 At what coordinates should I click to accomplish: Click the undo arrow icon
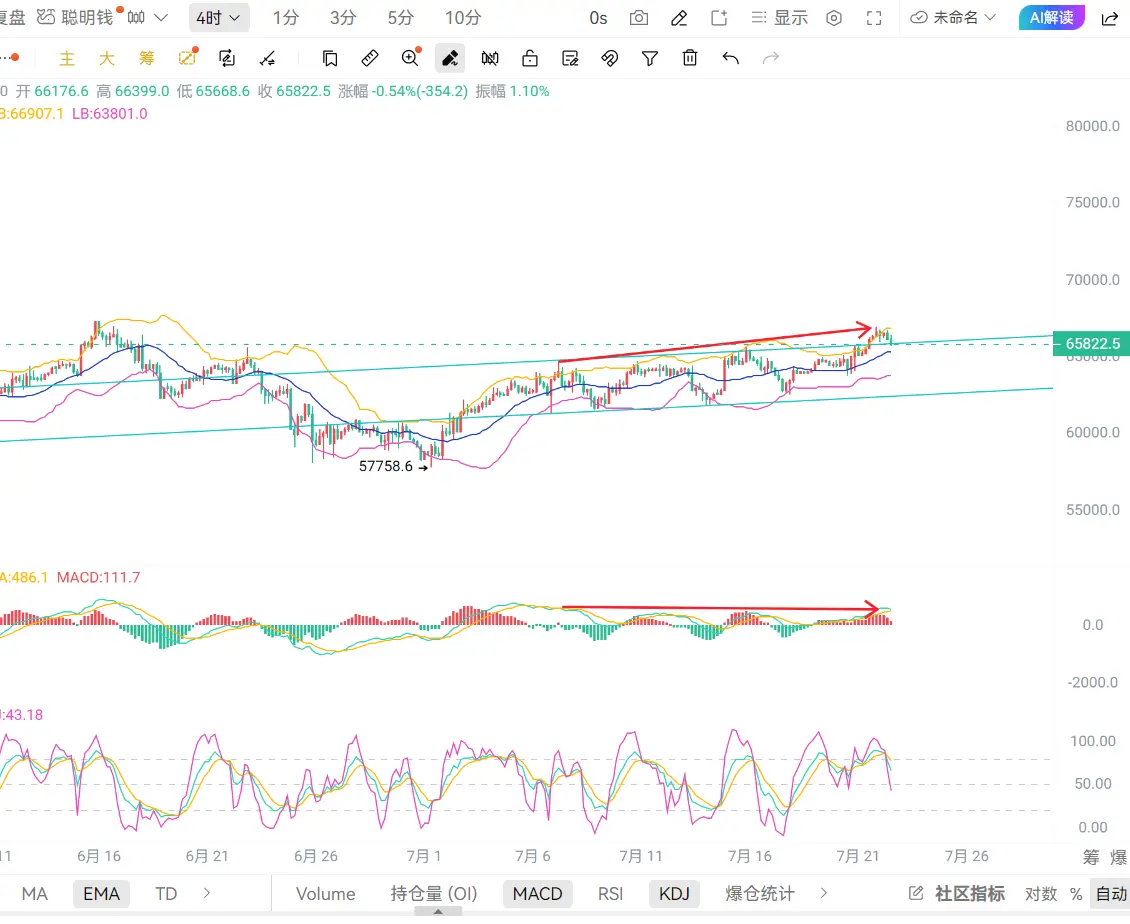coord(730,58)
